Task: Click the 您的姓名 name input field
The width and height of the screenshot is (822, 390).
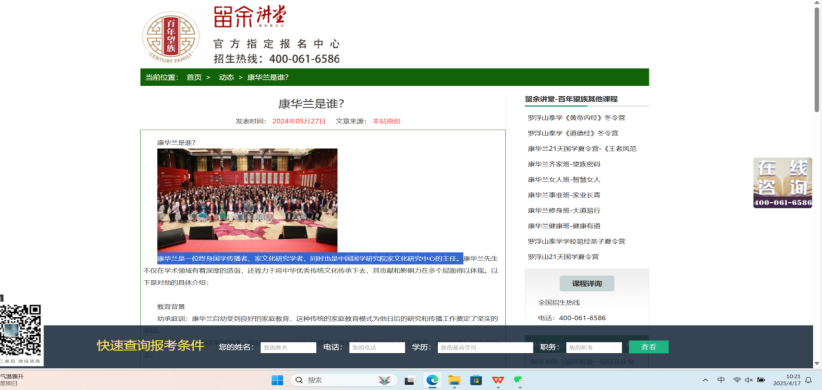Action: (x=288, y=347)
